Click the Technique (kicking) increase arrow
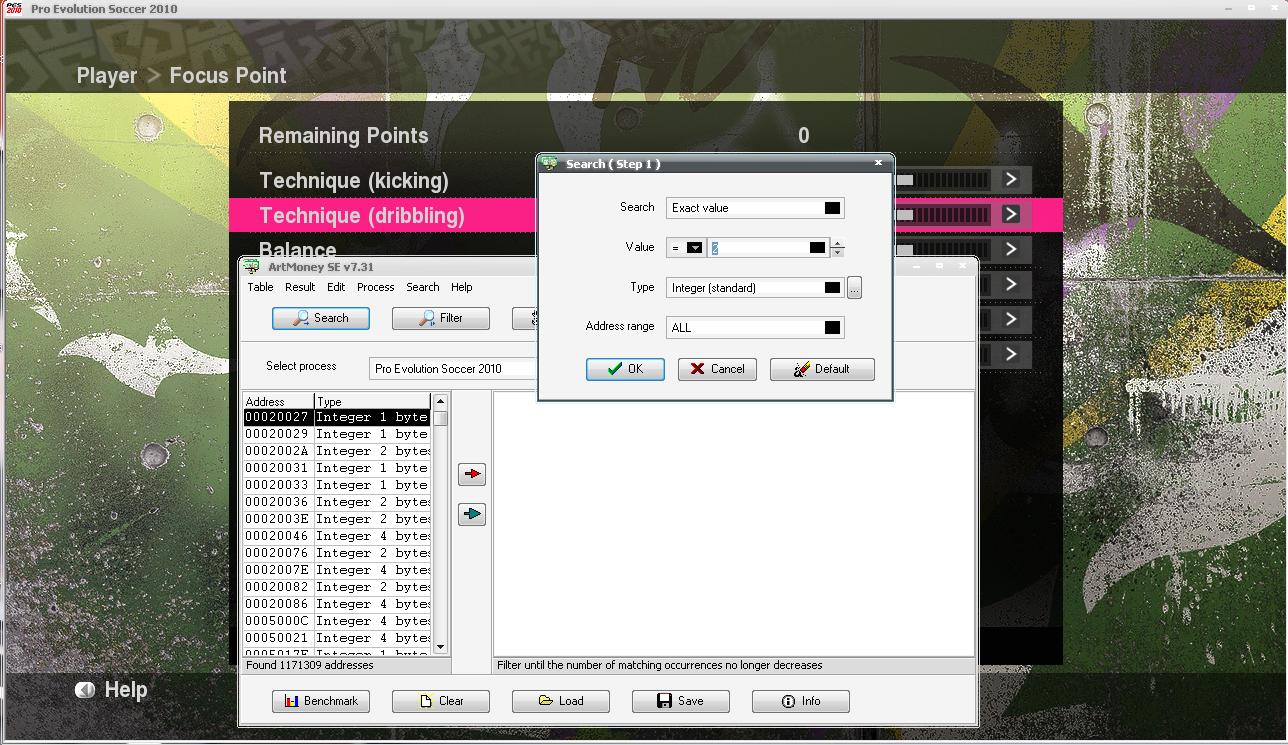The width and height of the screenshot is (1288, 745). click(x=1011, y=179)
